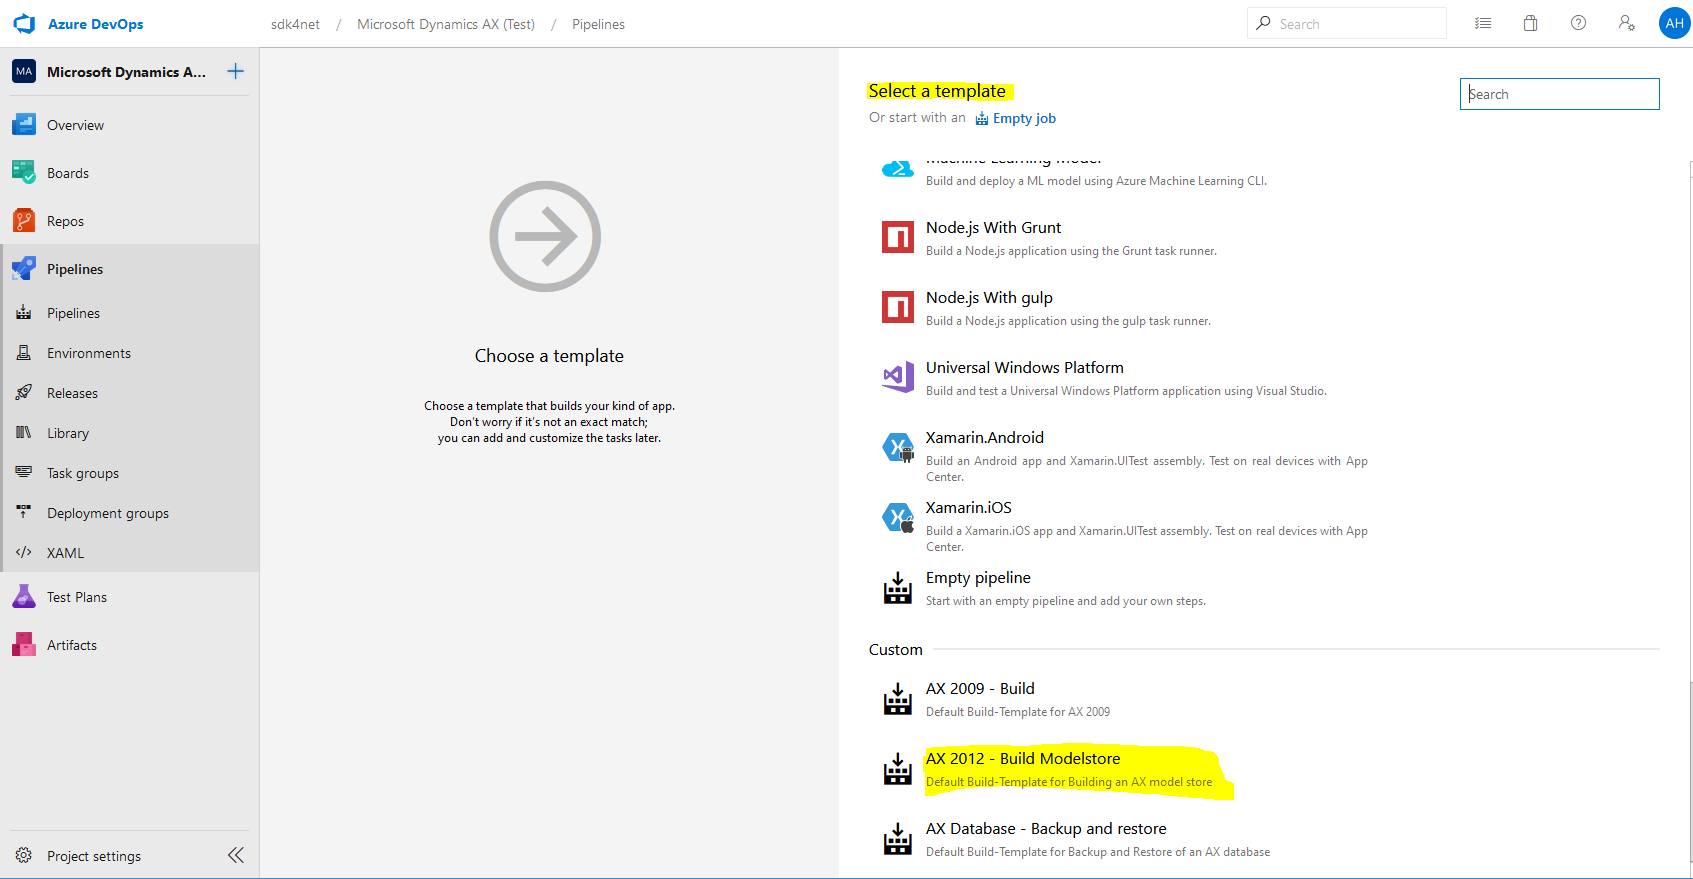Click the Environments icon in sidebar
The image size is (1693, 879).
coord(24,353)
